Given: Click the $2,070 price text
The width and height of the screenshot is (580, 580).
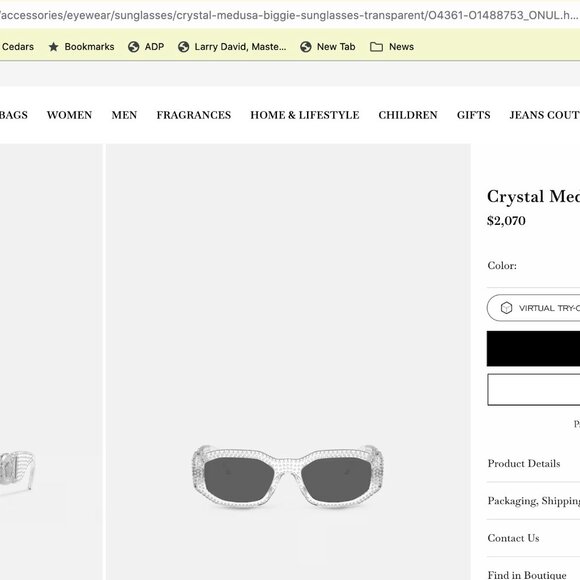Looking at the screenshot, I should pyautogui.click(x=506, y=221).
